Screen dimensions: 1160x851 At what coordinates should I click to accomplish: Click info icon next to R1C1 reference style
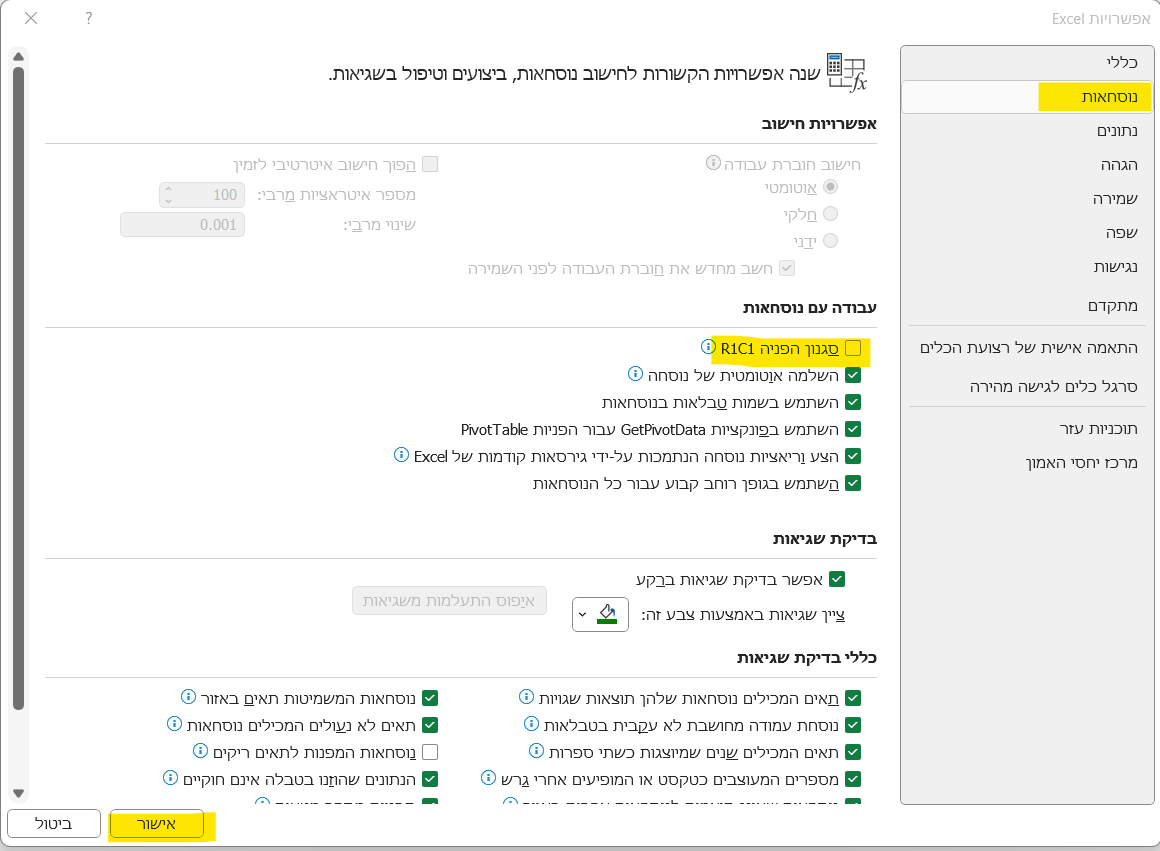point(708,347)
